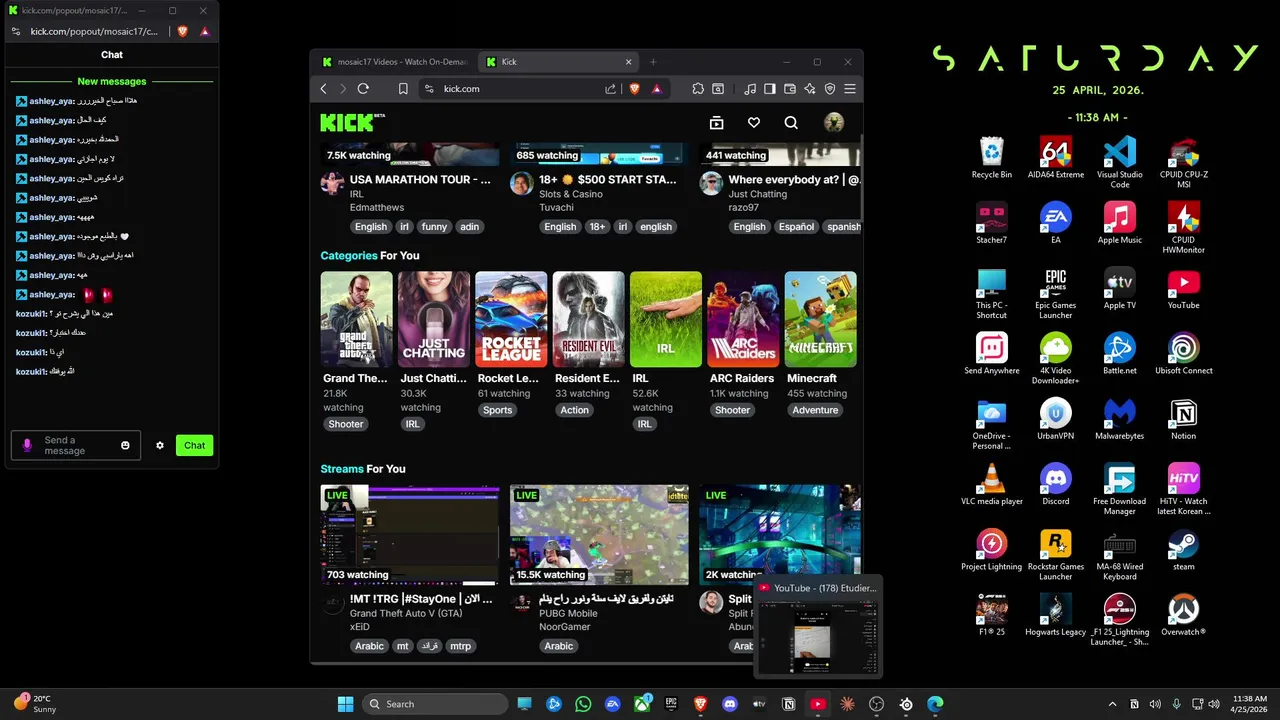1280x720 pixels.
Task: Close the Kick browser tab
Action: pos(629,62)
